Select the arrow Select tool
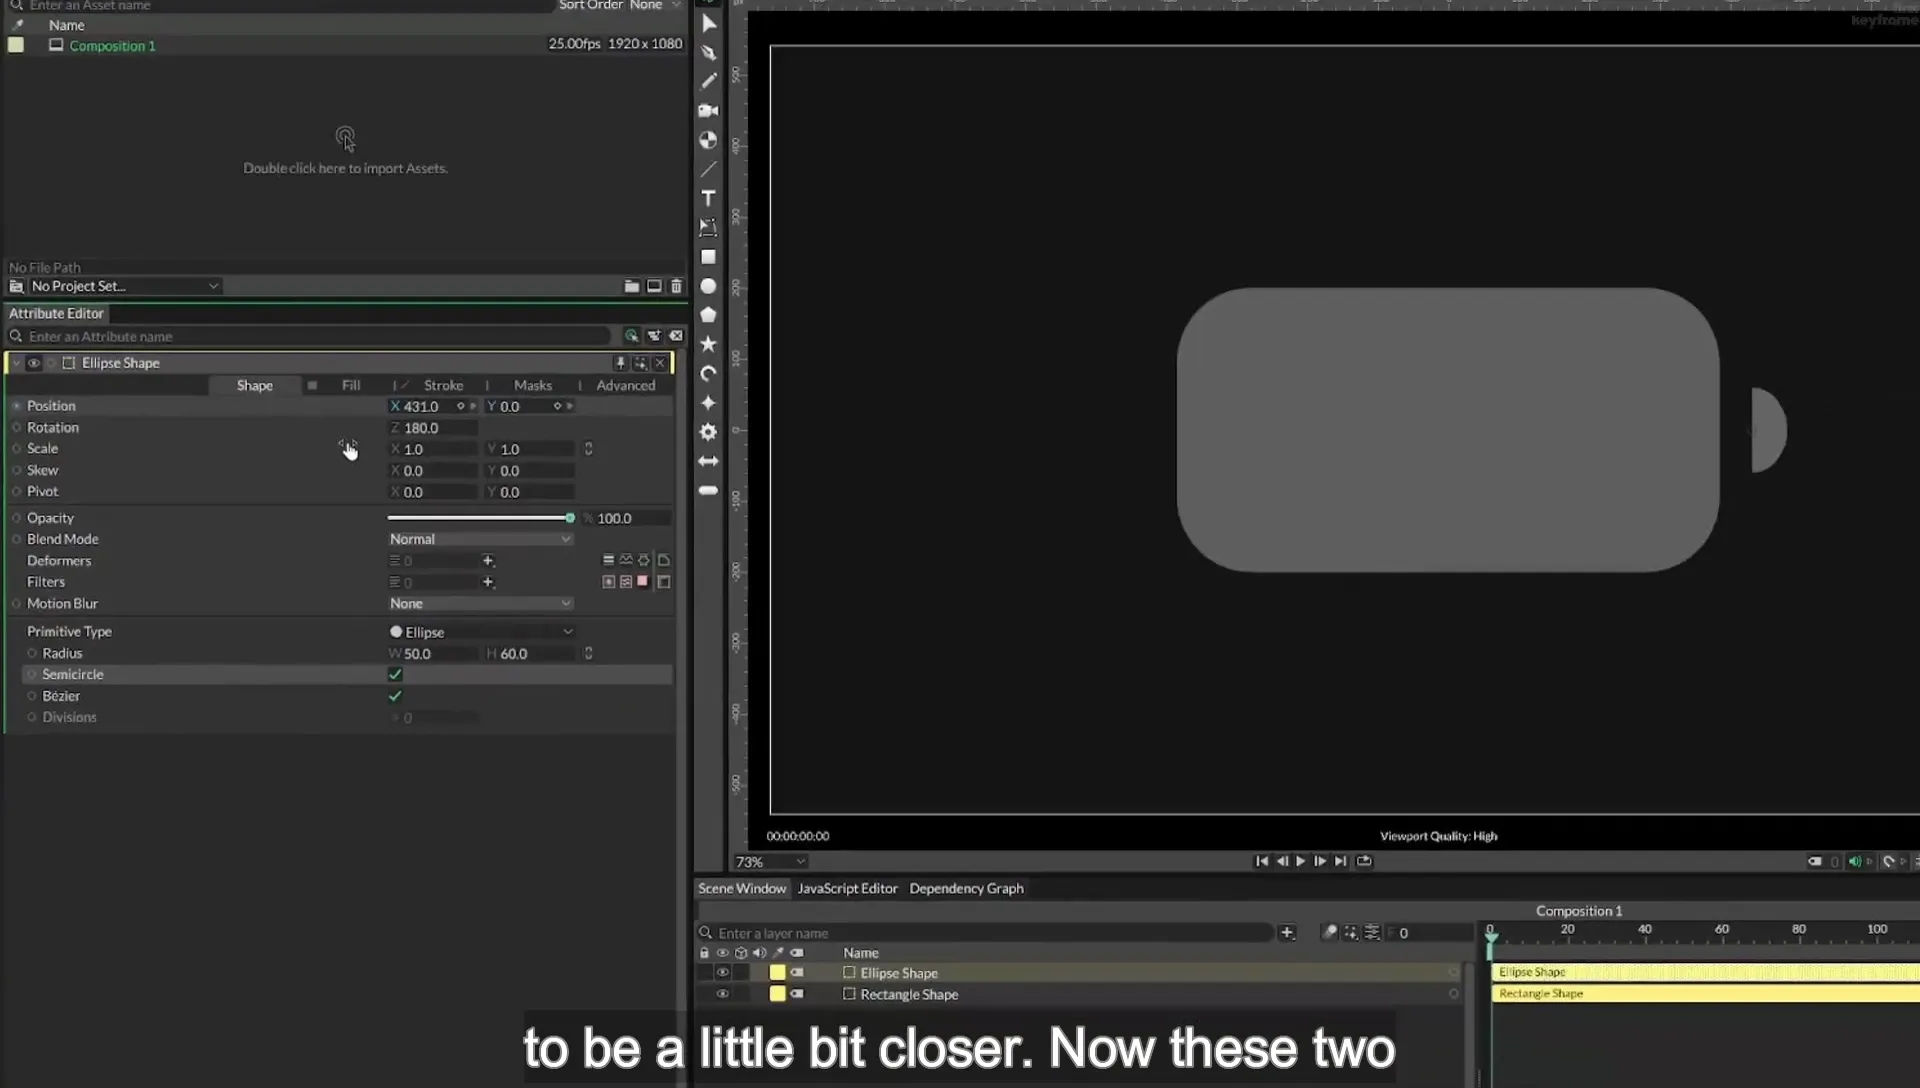The width and height of the screenshot is (1920, 1088). coord(708,23)
